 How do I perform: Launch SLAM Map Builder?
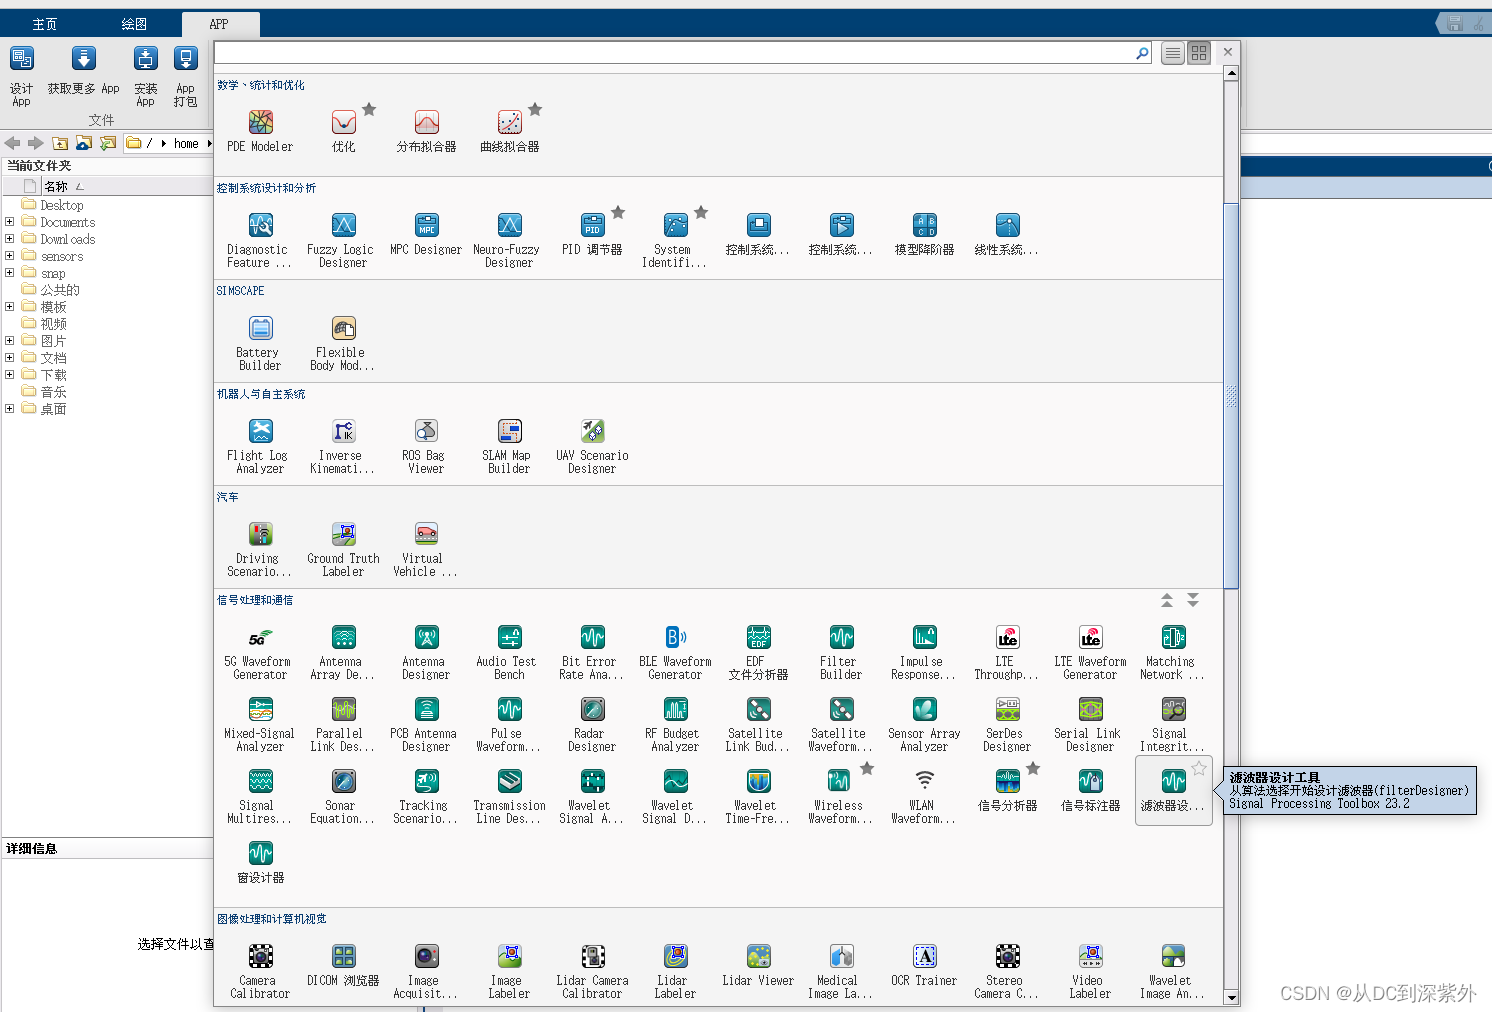(x=509, y=446)
